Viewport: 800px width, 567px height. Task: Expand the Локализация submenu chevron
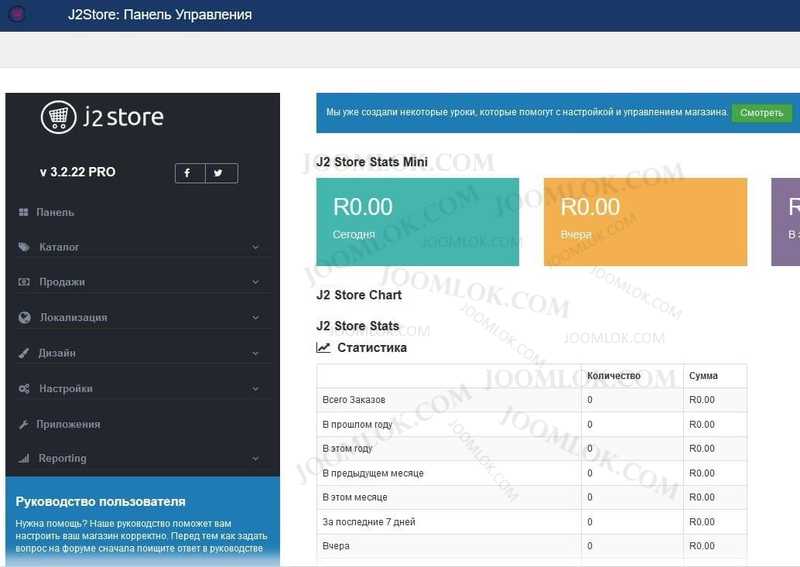point(255,317)
